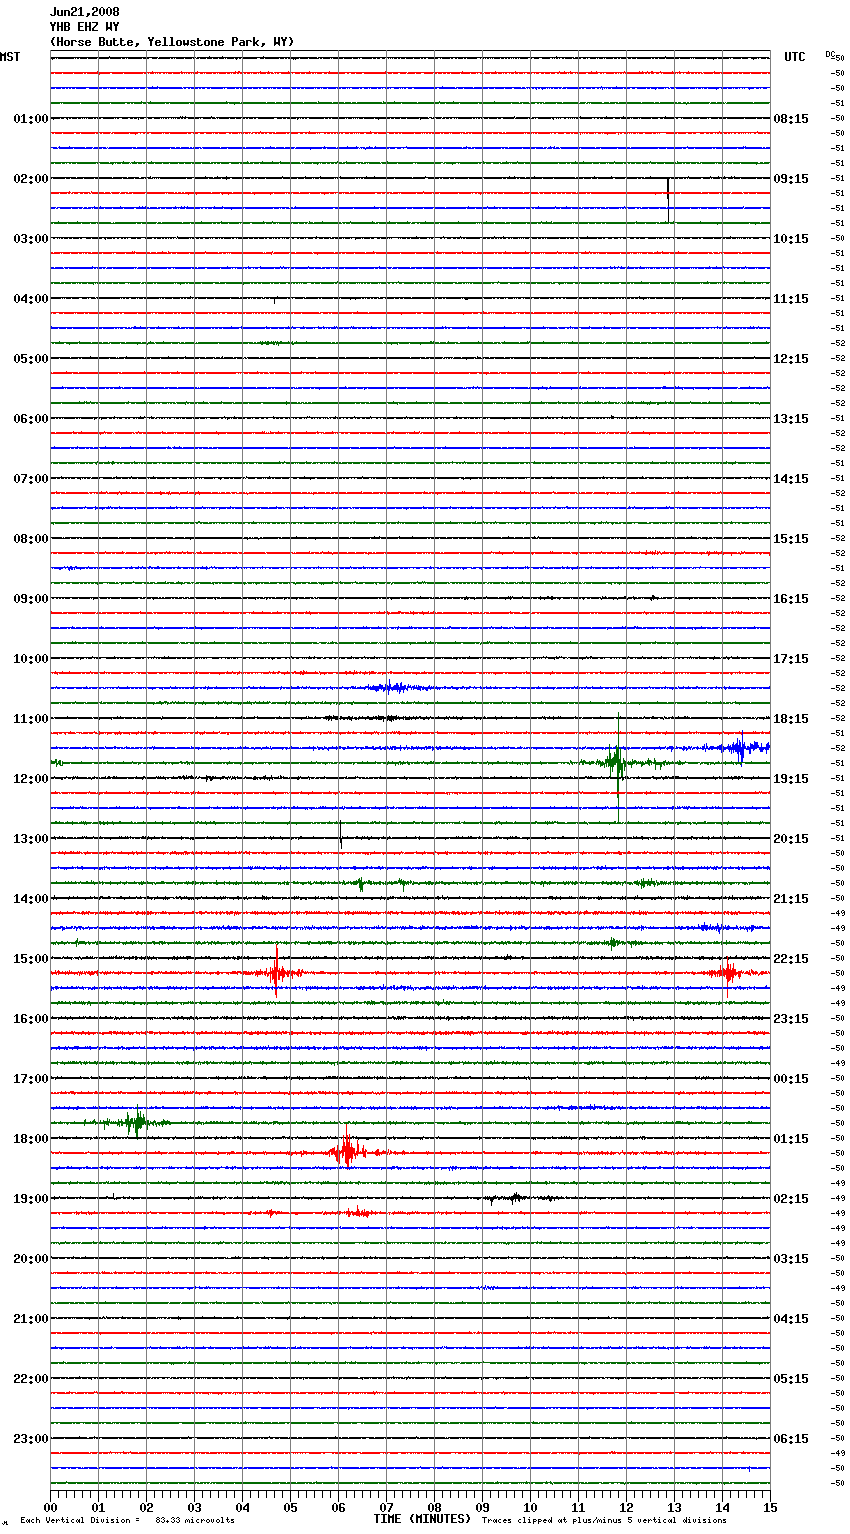This screenshot has width=850, height=1534.
Task: Select the 10:00 MST hour label
Action: 30,659
